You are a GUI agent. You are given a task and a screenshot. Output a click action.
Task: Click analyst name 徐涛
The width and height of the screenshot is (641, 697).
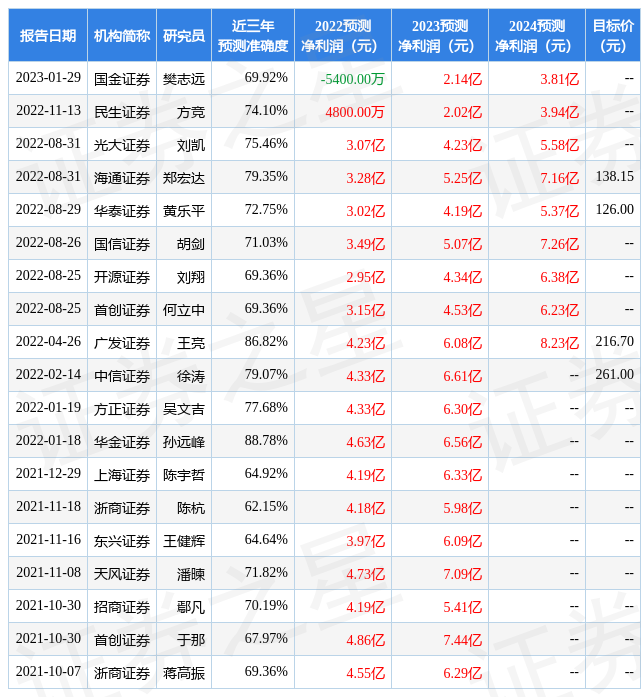[191, 376]
